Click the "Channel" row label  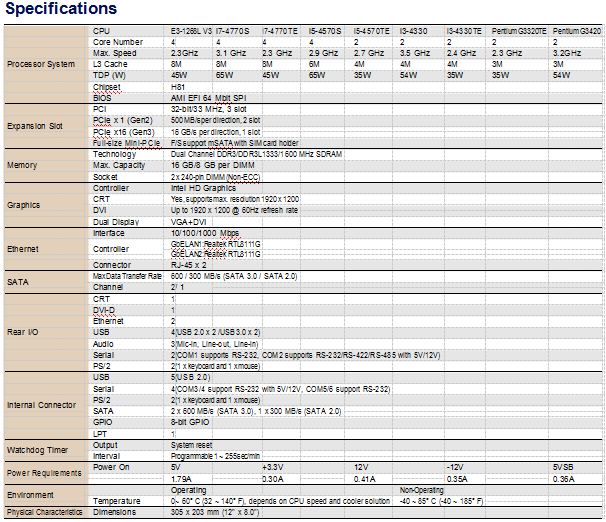click(x=108, y=287)
